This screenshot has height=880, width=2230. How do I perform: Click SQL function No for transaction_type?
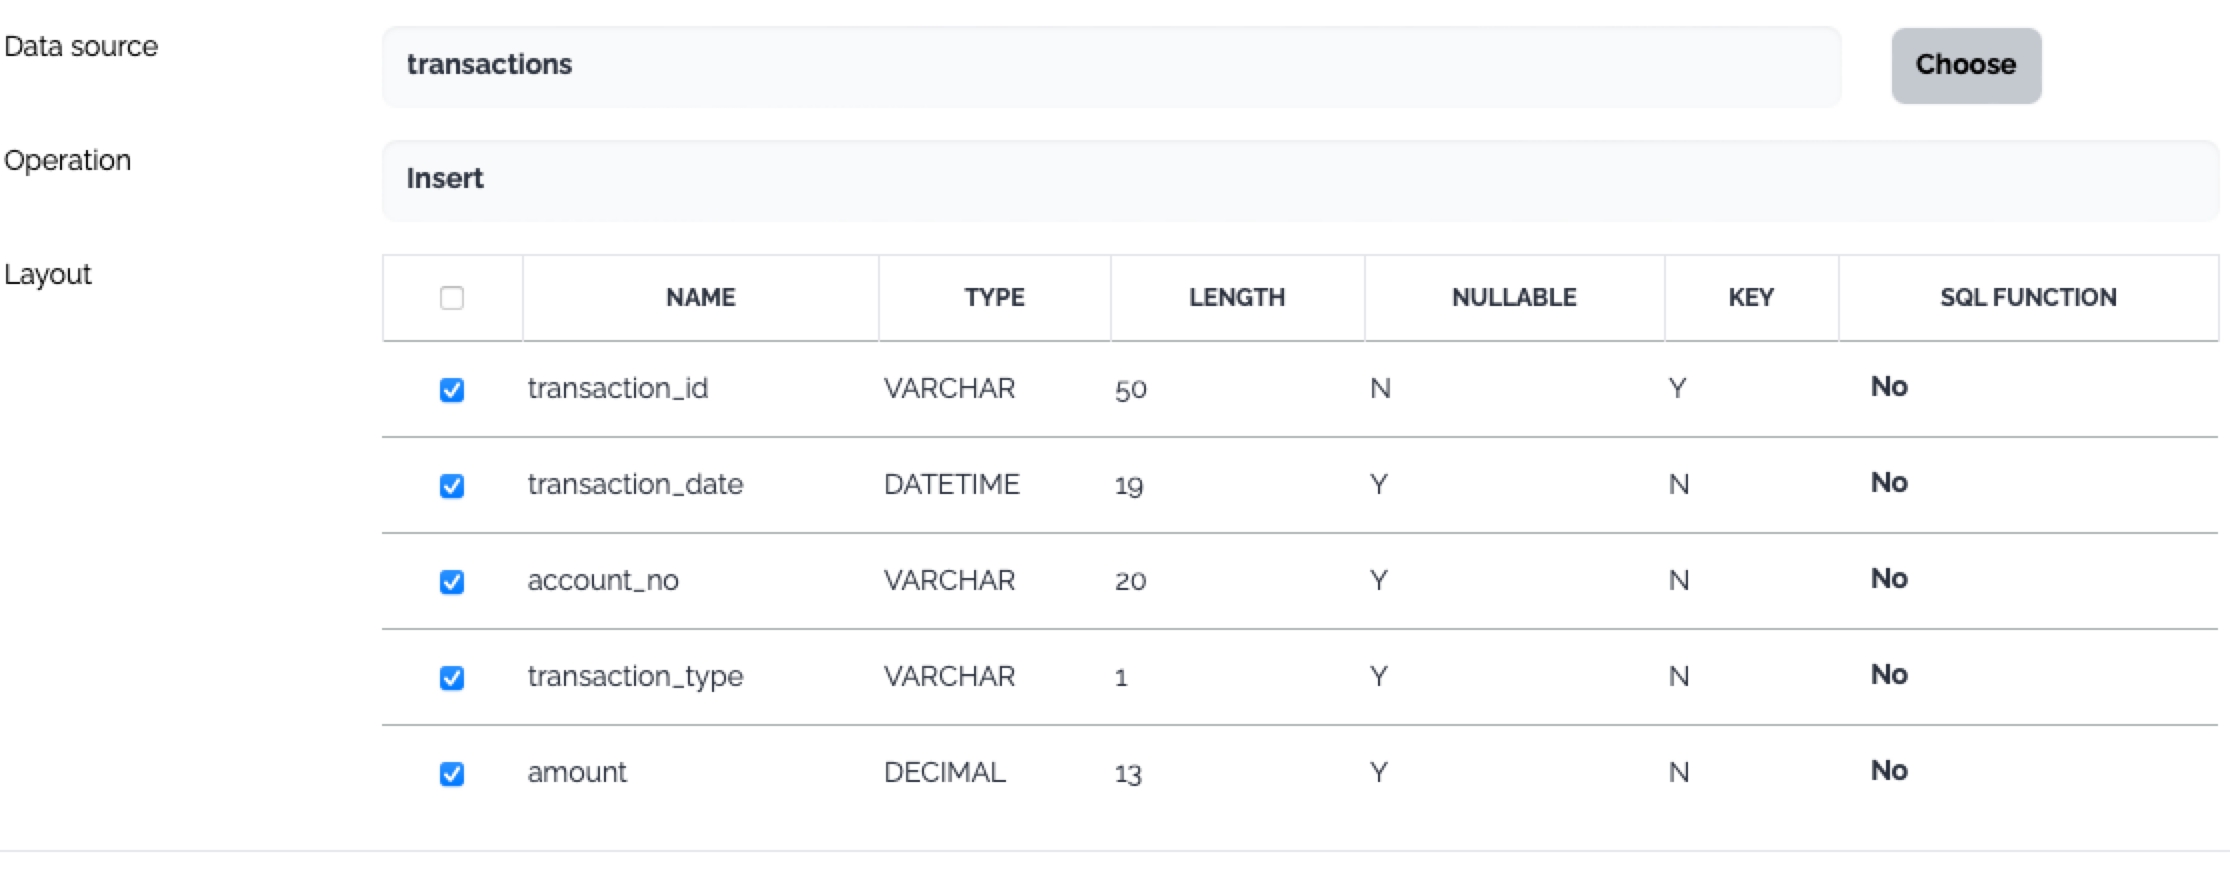point(1889,675)
